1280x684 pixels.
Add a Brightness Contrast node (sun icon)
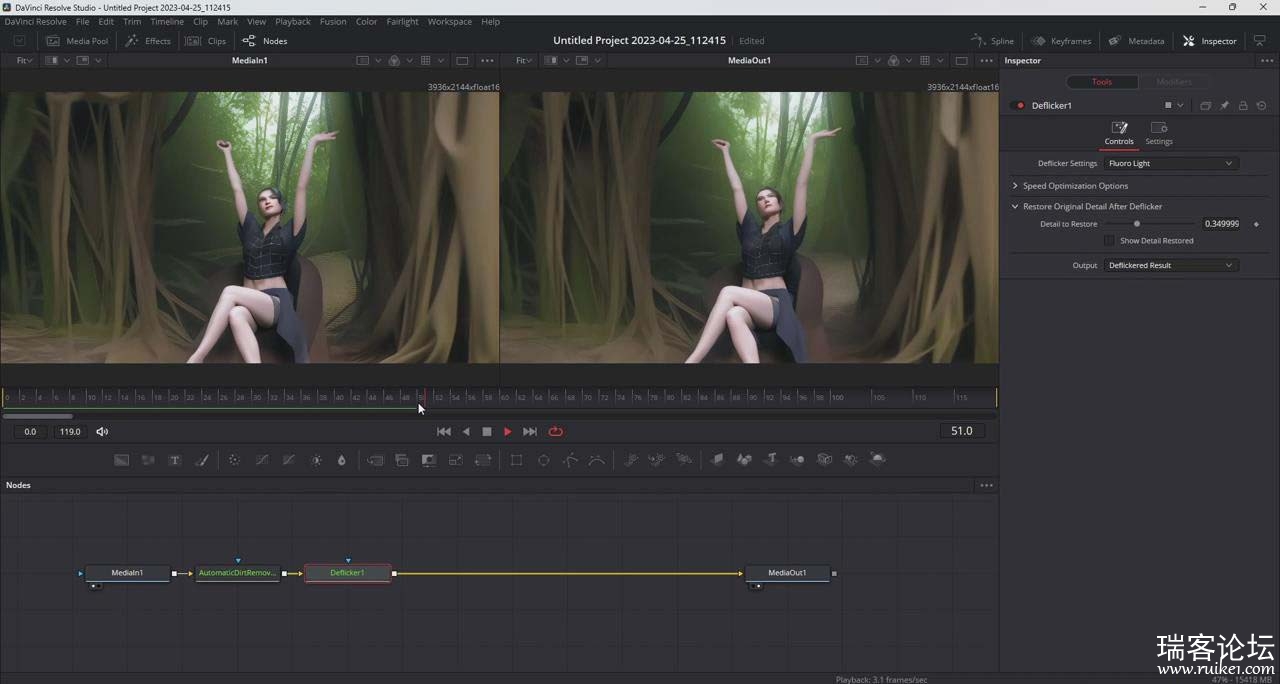[x=316, y=460]
